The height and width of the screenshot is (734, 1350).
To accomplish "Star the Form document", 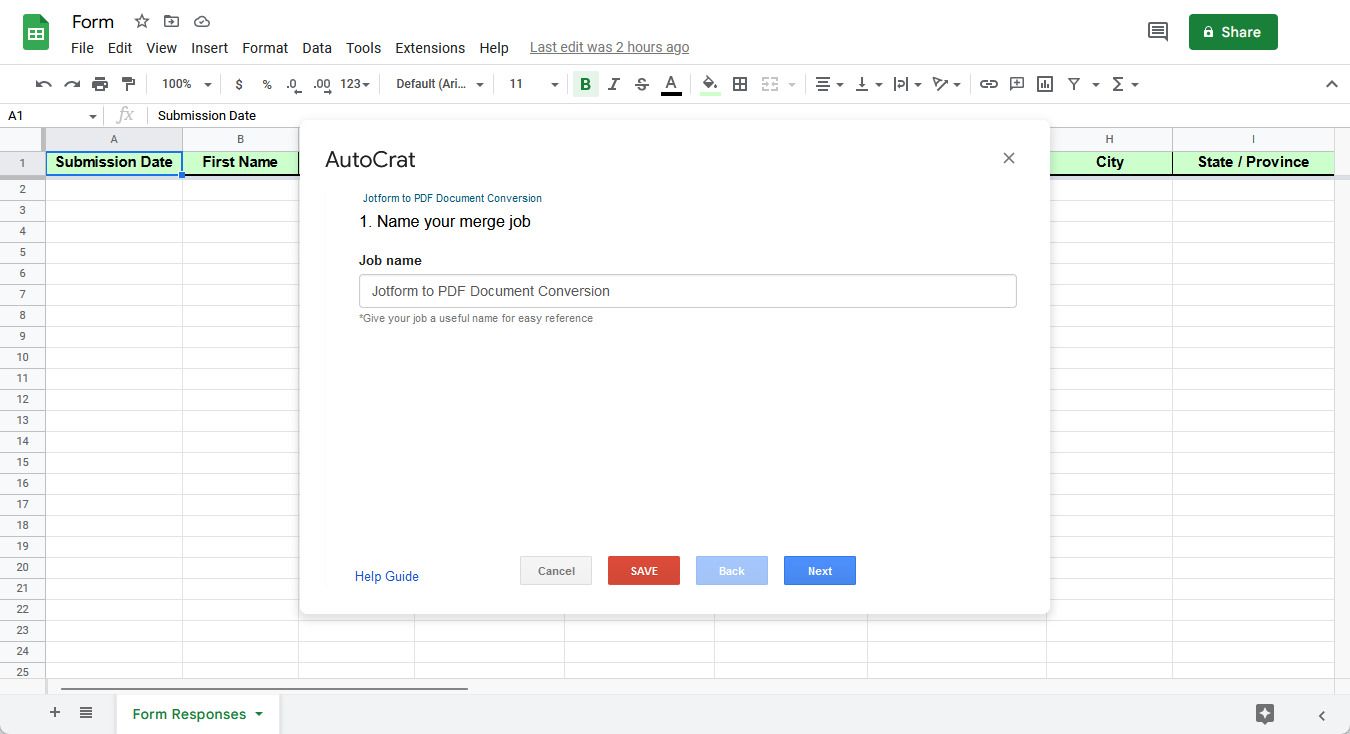I will 142,21.
